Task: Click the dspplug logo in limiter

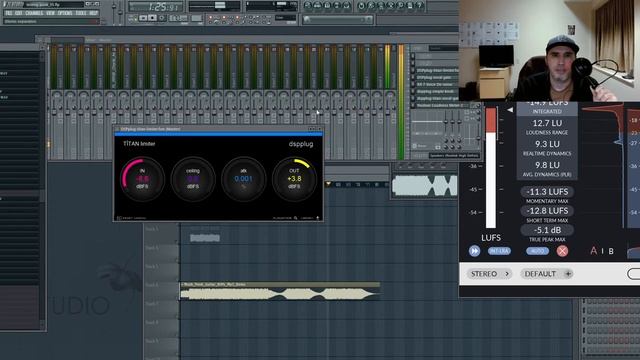Action: [301, 144]
